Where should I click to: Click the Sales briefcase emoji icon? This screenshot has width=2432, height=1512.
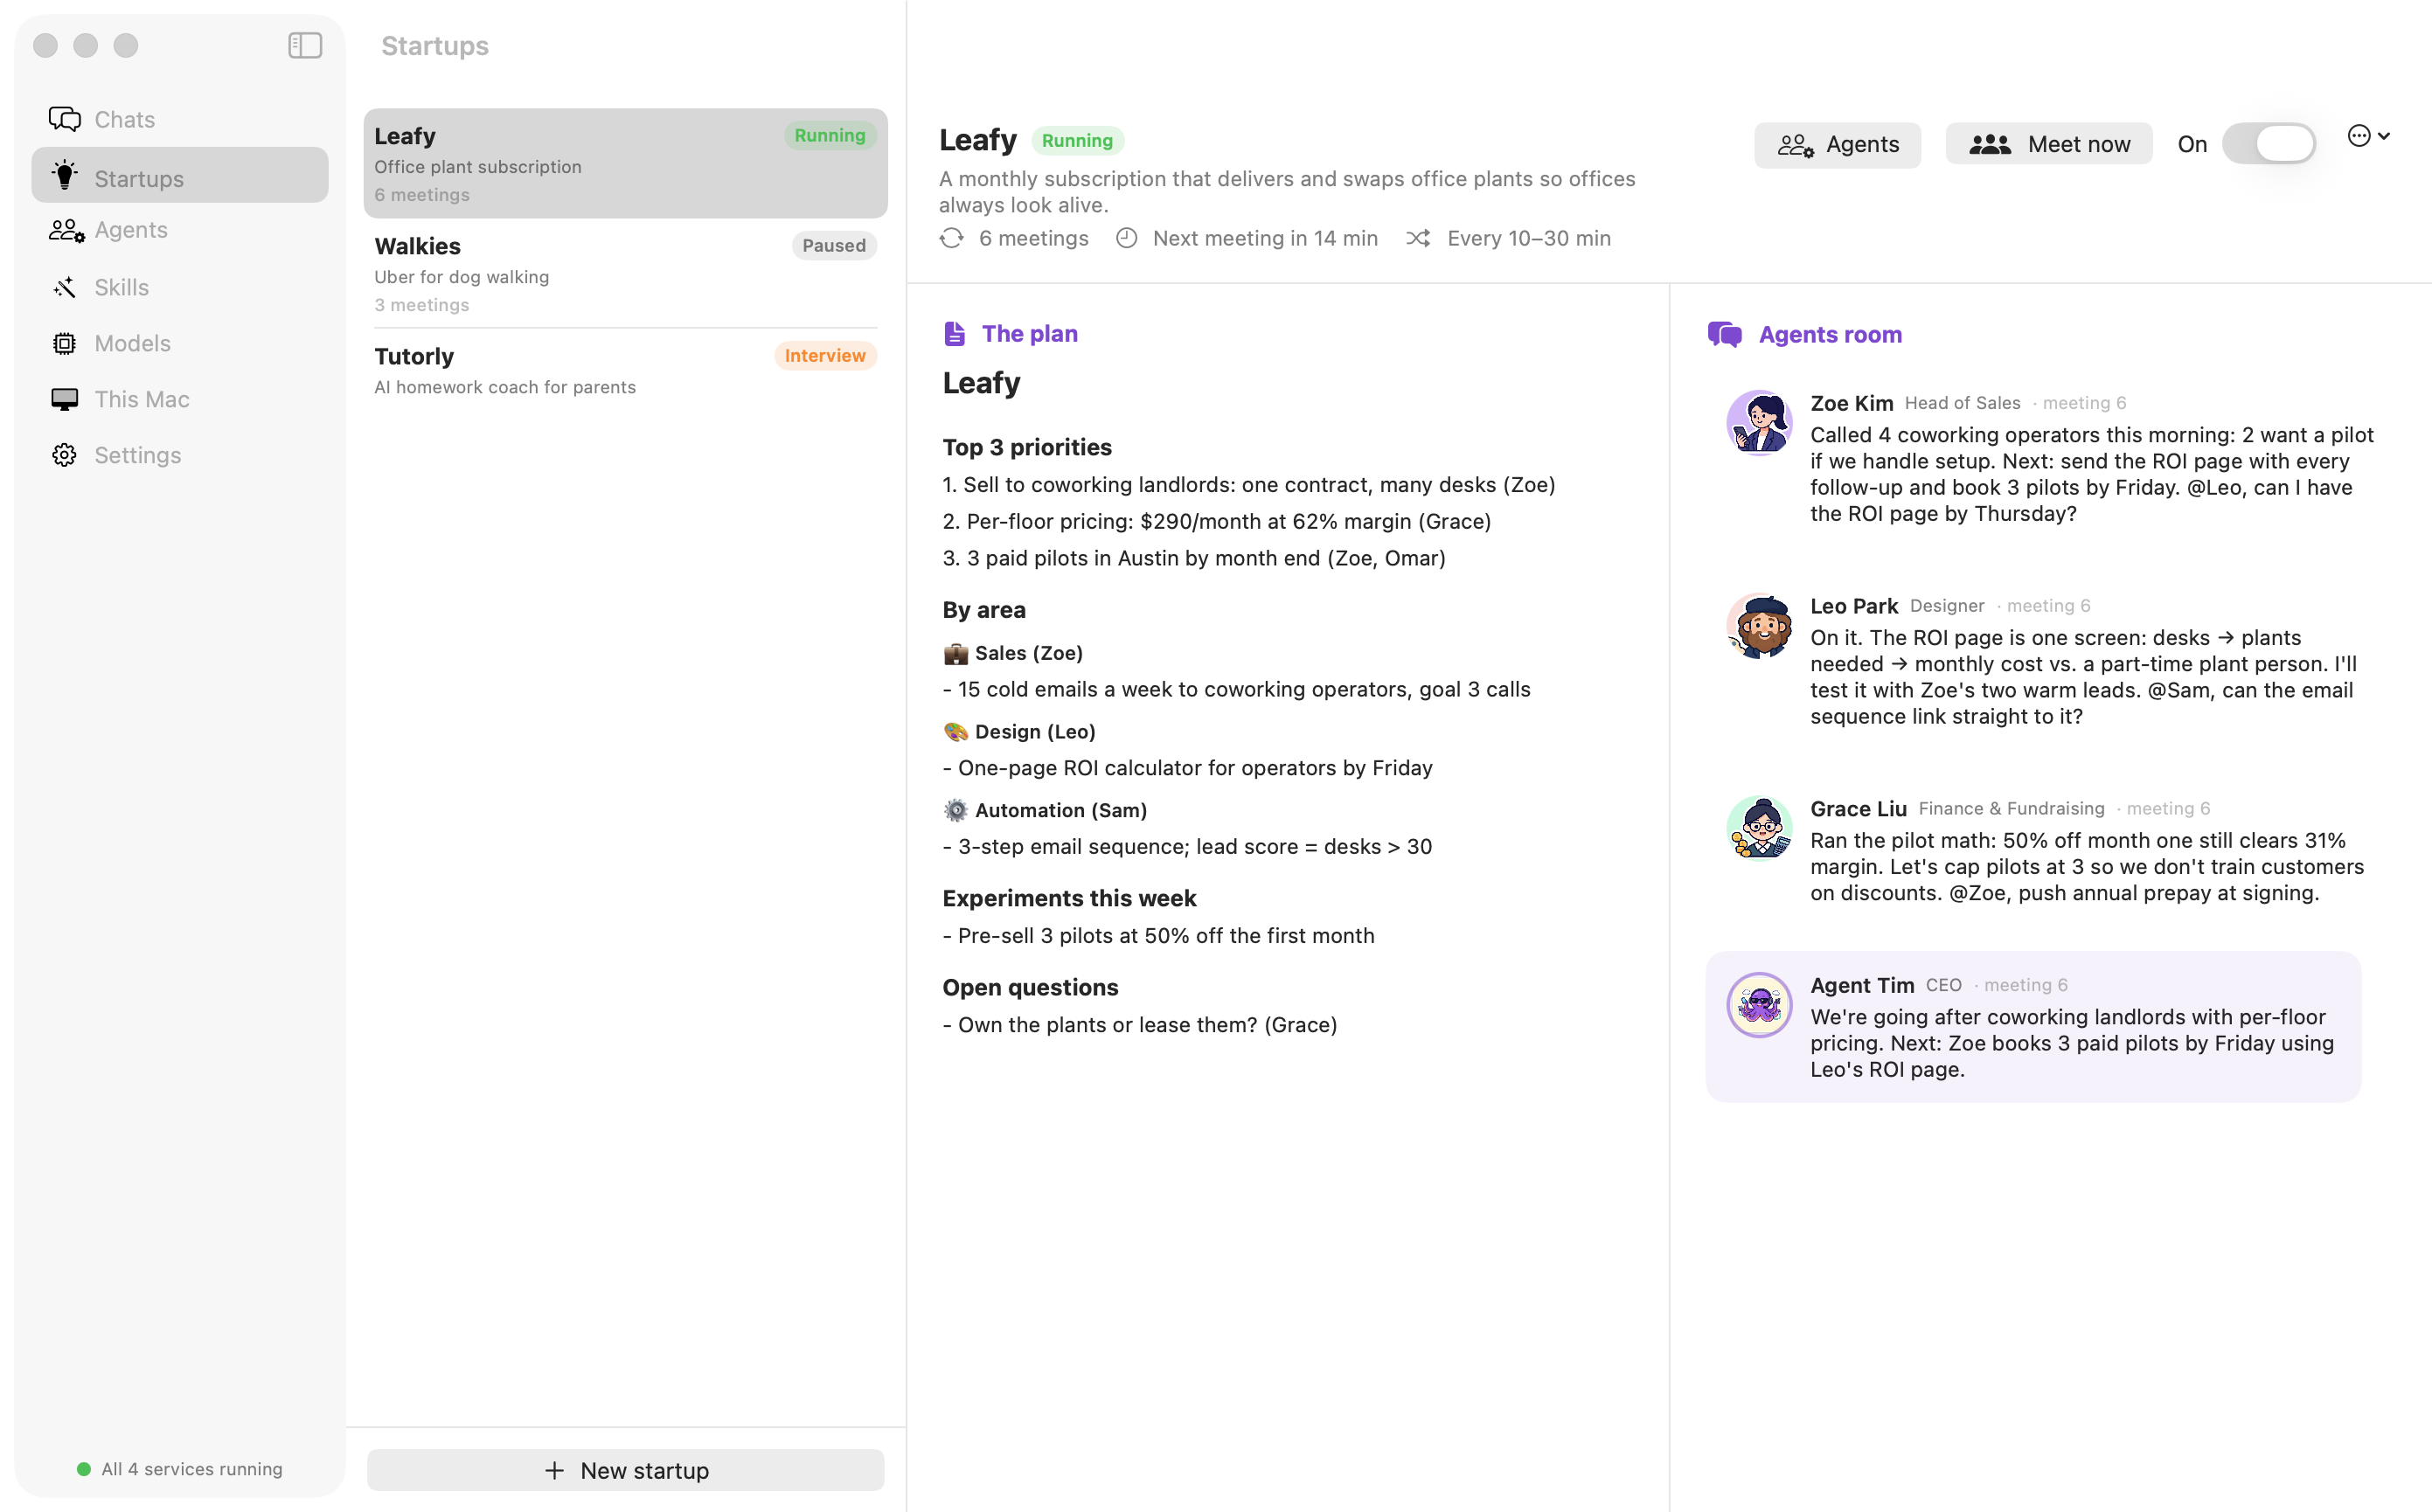coord(956,653)
